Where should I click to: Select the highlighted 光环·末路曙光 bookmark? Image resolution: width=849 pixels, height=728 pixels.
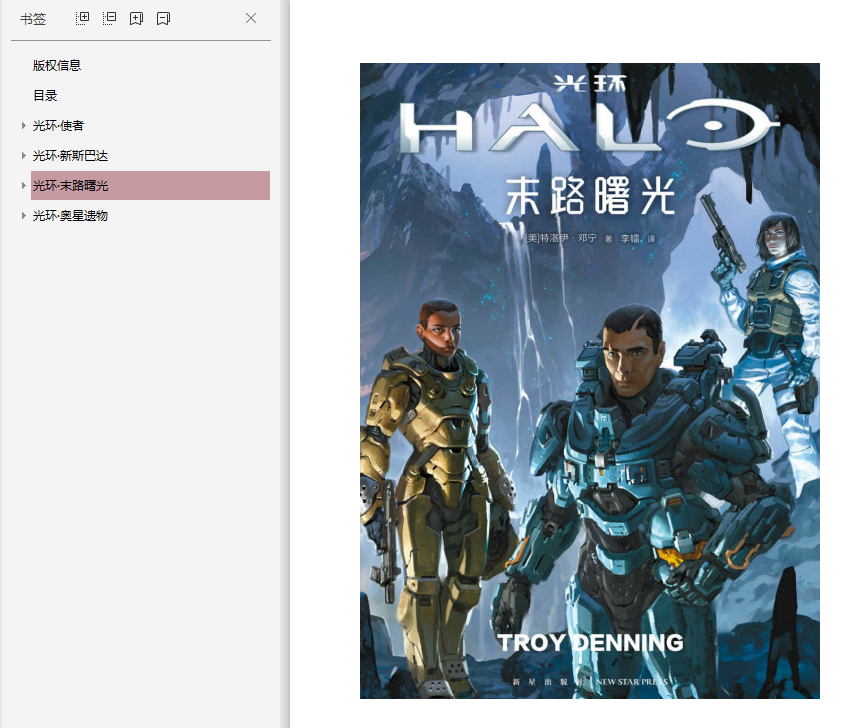coord(151,186)
